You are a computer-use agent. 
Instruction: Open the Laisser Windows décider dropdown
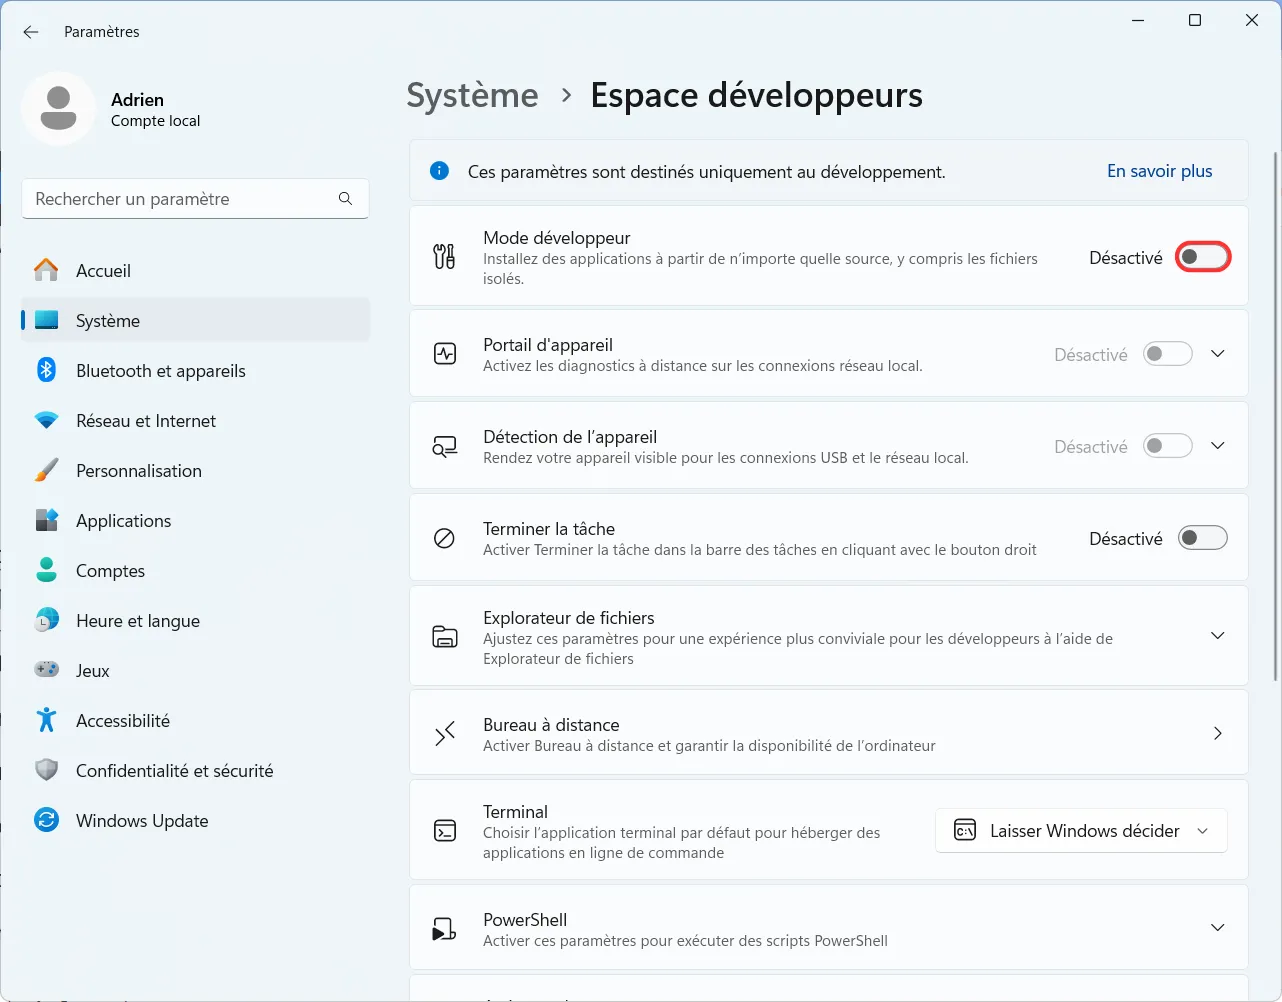pos(1081,831)
